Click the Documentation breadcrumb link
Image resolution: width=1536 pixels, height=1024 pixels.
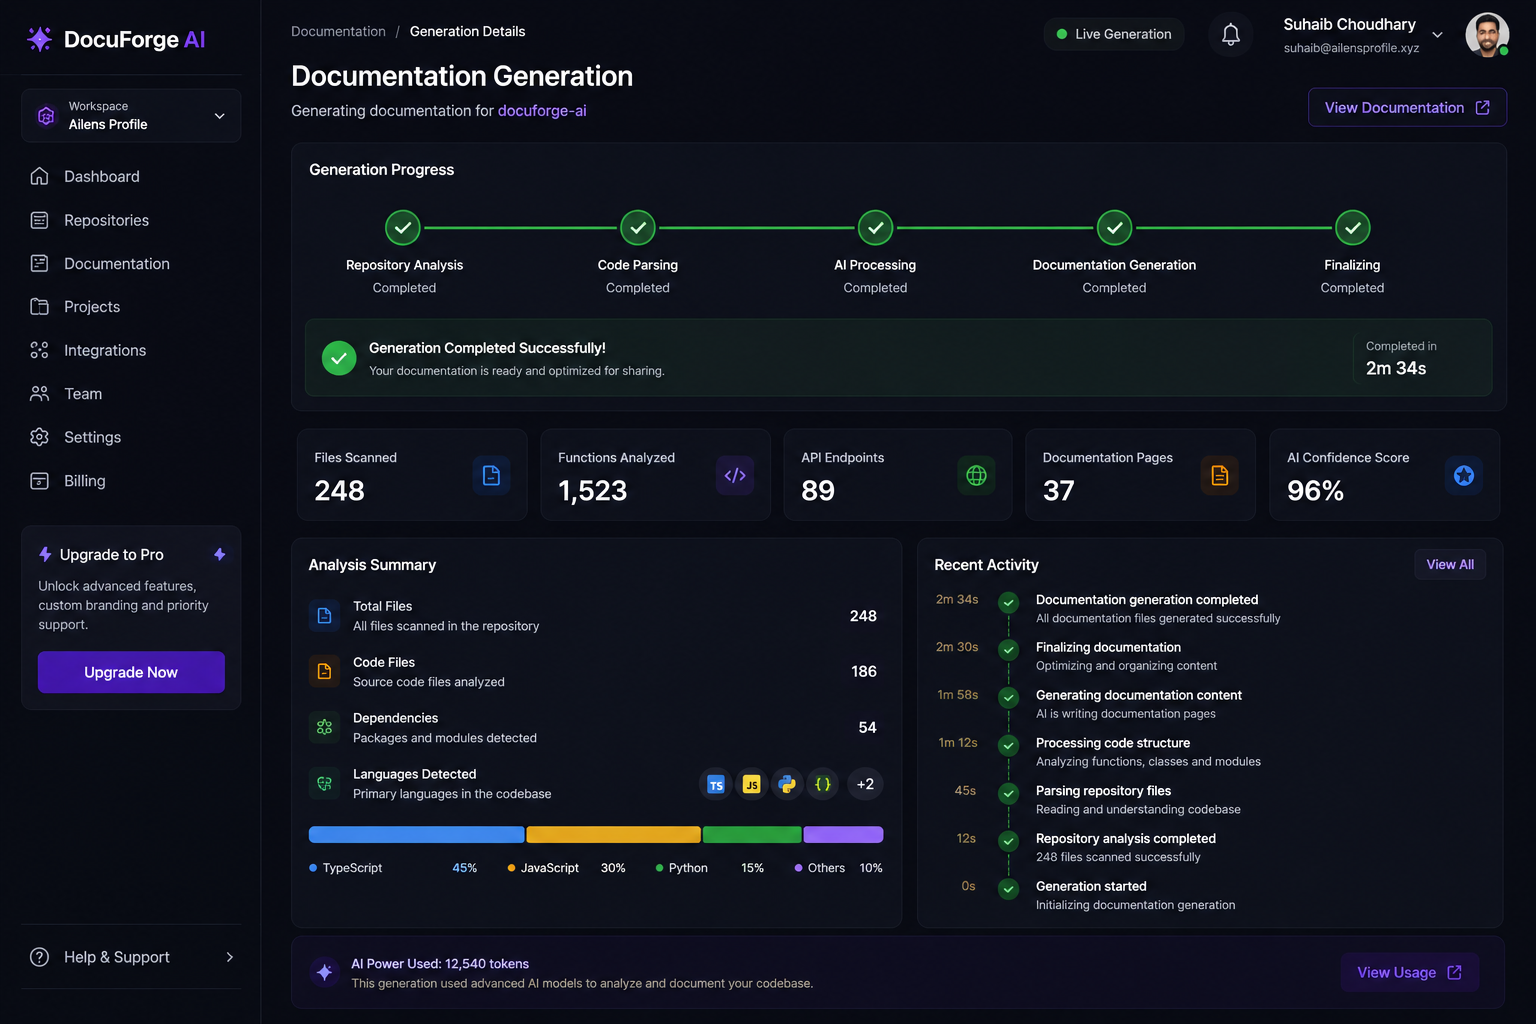[338, 32]
